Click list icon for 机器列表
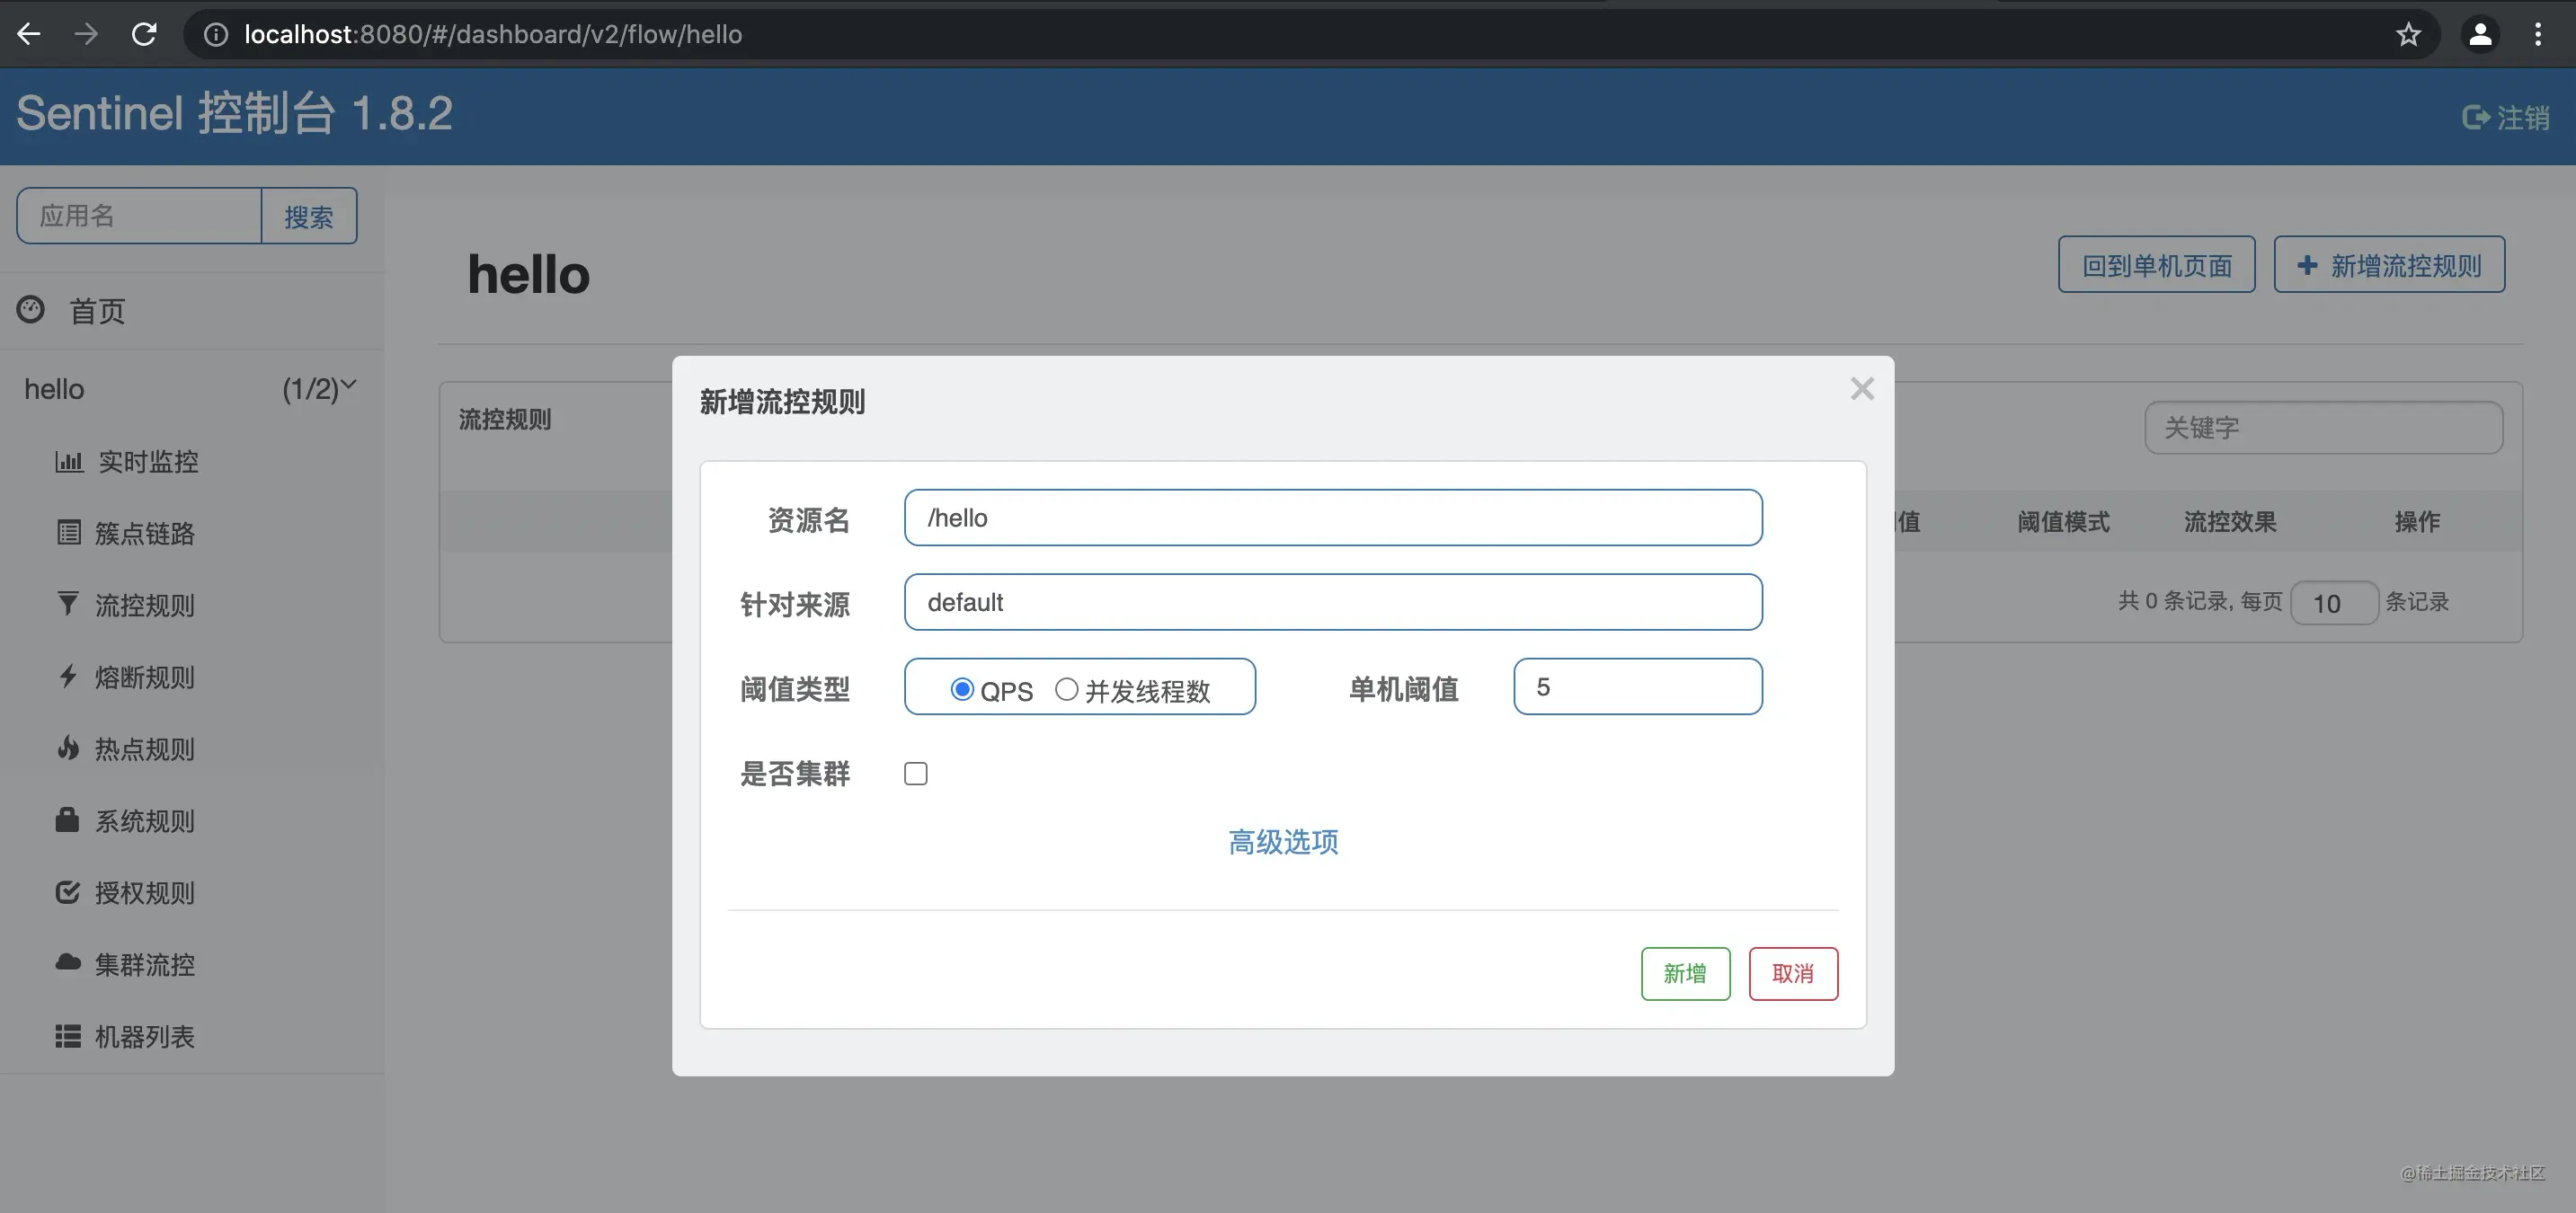Screen dimensions: 2576x1213 68,1036
